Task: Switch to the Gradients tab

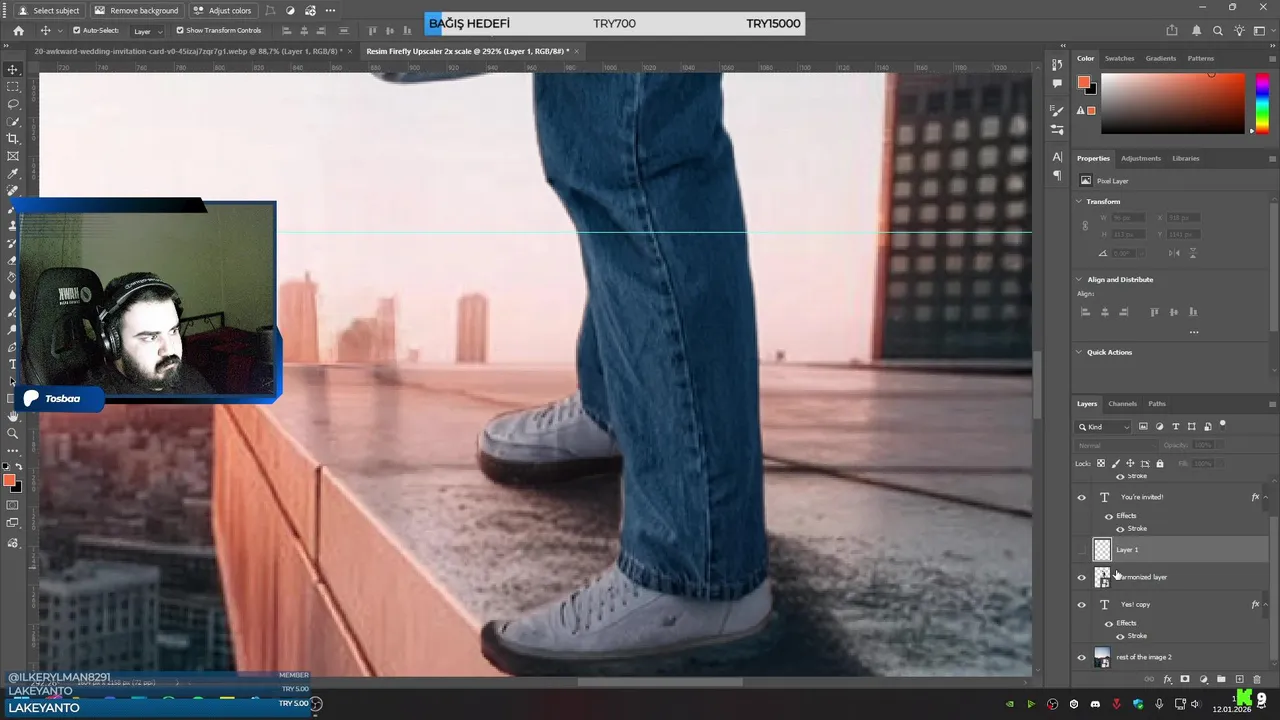Action: 1160,58
